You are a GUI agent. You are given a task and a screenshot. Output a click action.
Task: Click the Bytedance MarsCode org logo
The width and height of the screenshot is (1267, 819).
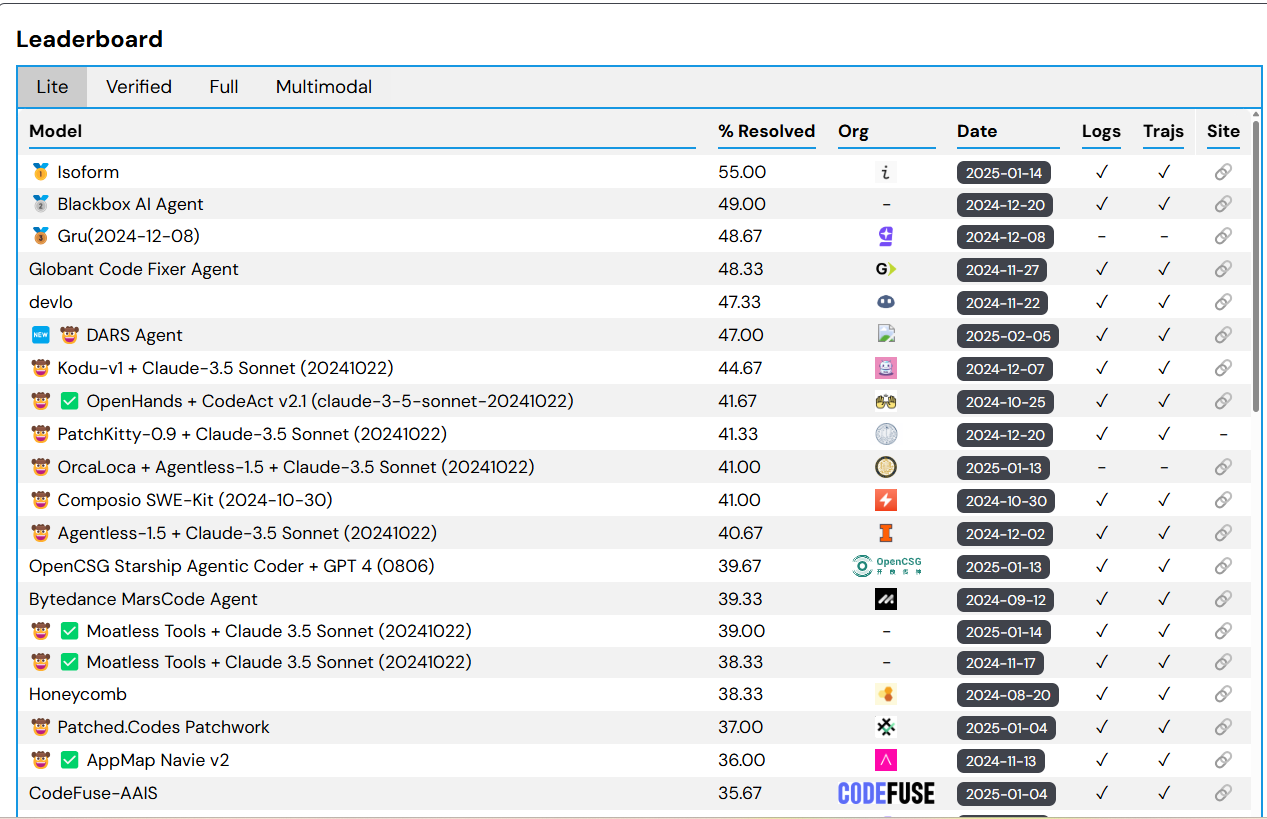(886, 599)
